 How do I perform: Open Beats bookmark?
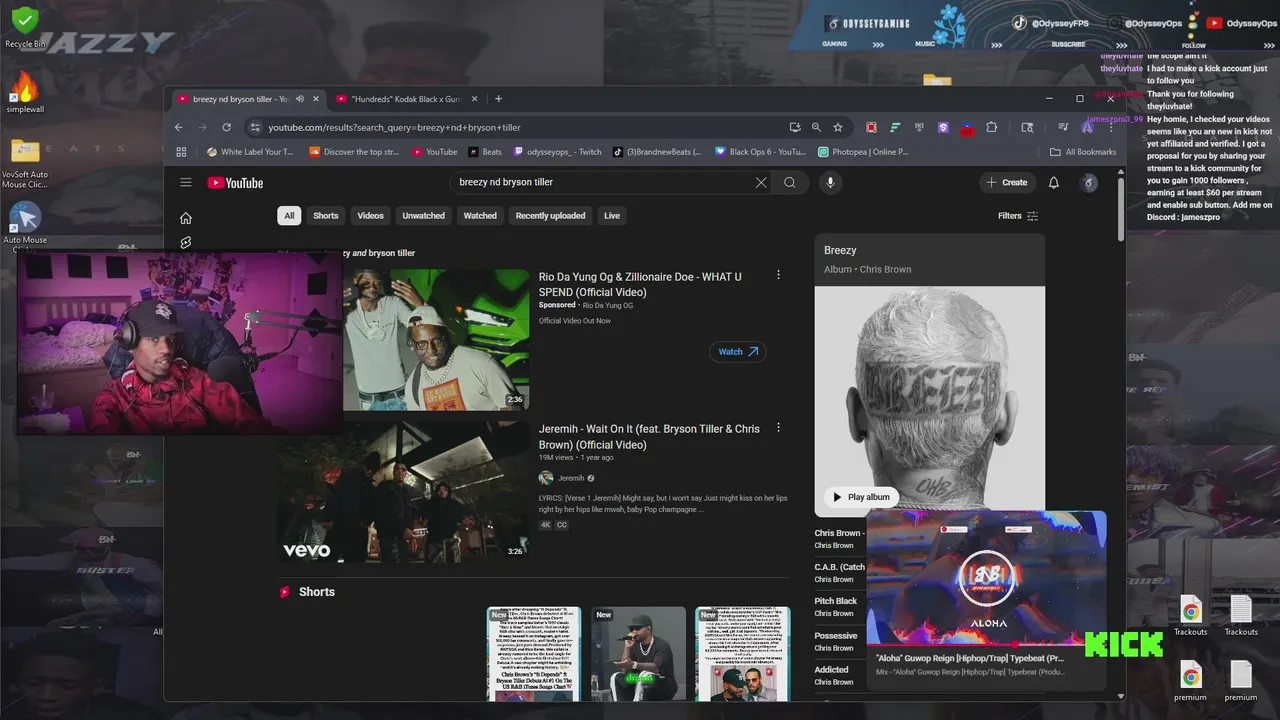pyautogui.click(x=486, y=152)
